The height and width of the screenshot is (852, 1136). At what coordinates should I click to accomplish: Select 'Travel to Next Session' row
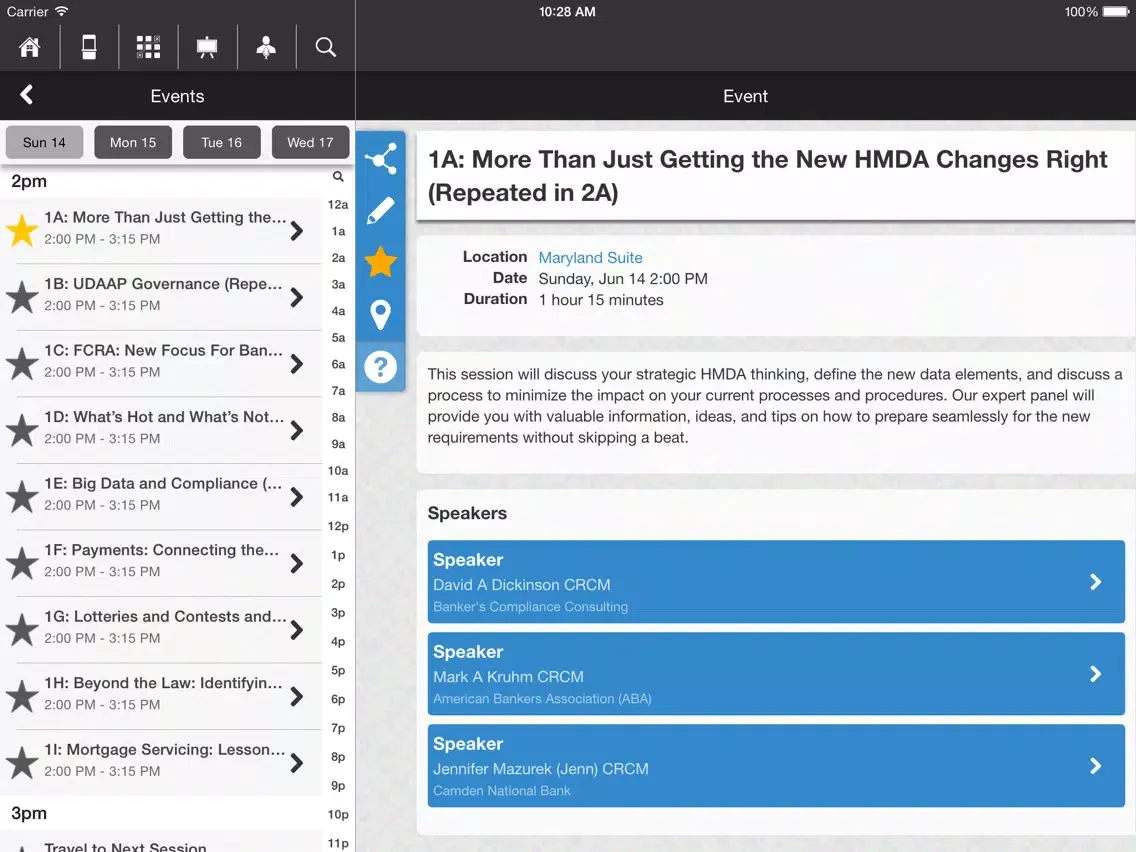pyautogui.click(x=161, y=843)
